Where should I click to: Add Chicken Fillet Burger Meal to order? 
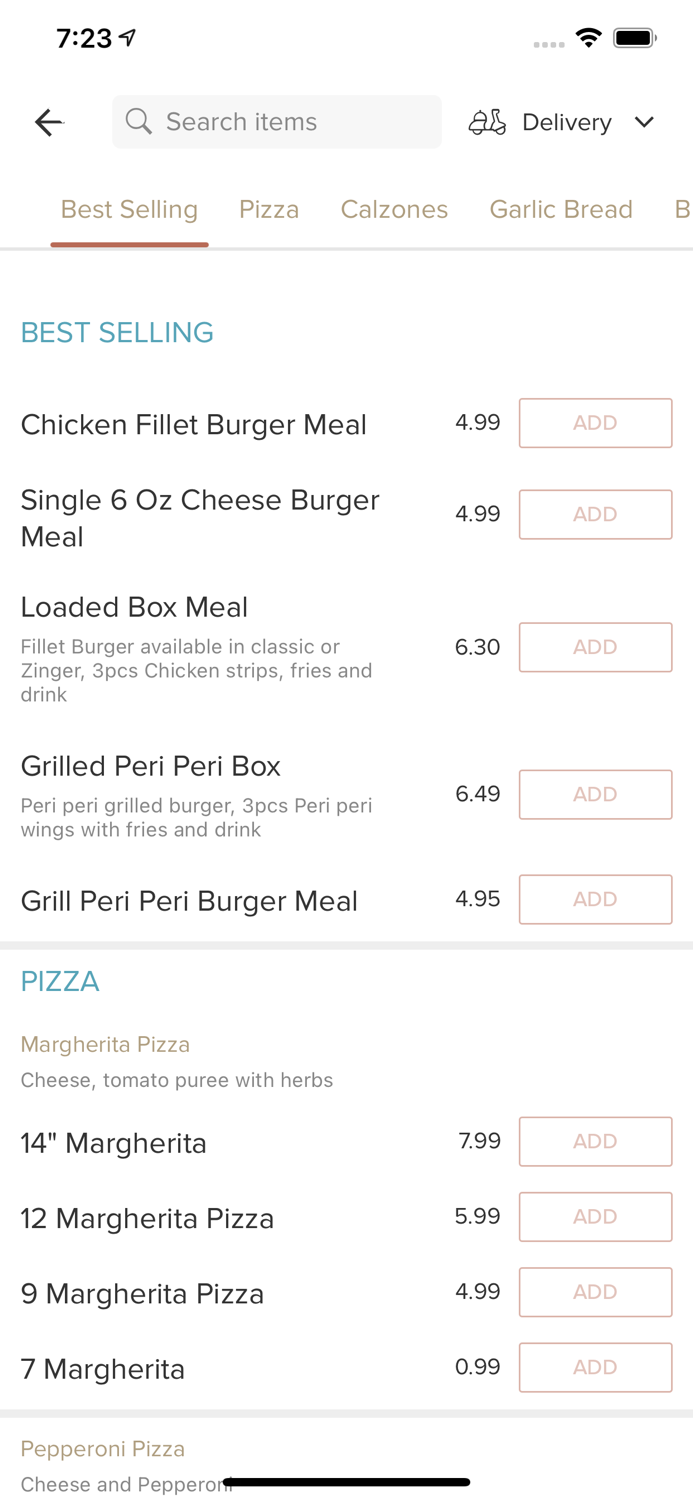[x=595, y=423]
